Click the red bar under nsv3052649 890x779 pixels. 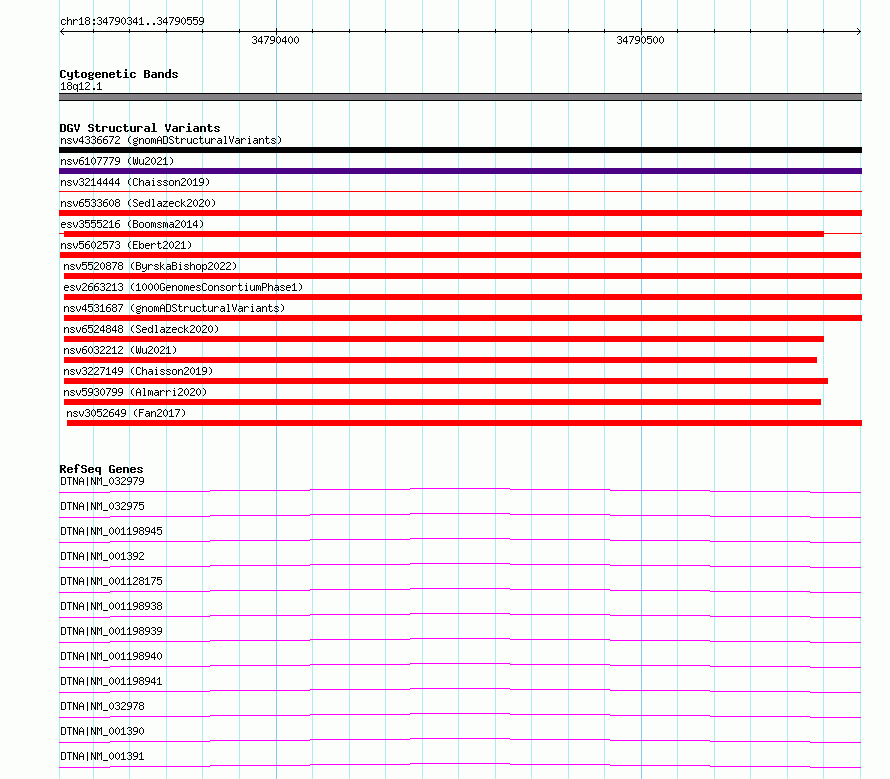point(464,423)
